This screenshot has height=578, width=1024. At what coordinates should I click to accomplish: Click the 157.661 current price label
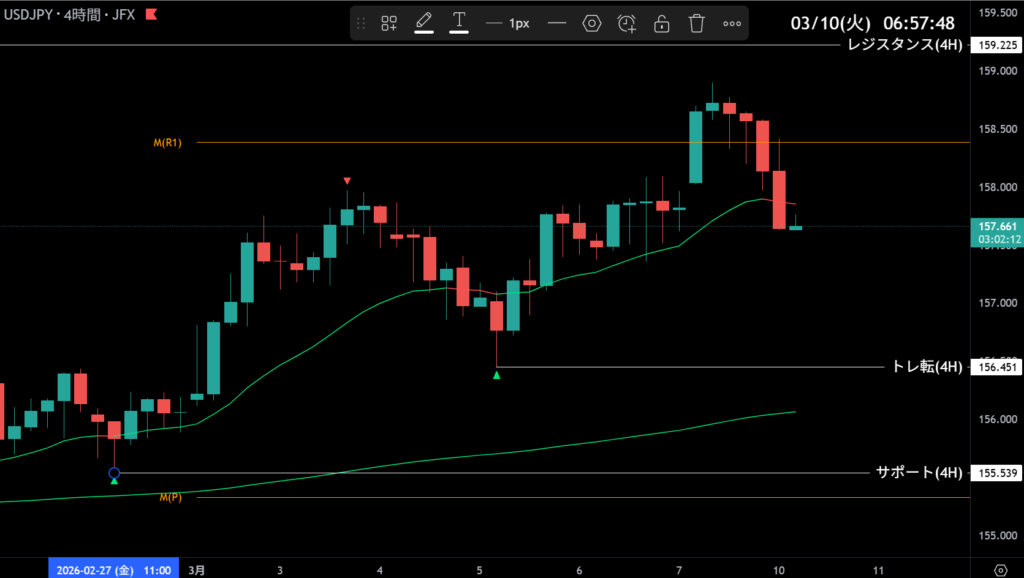coord(999,227)
